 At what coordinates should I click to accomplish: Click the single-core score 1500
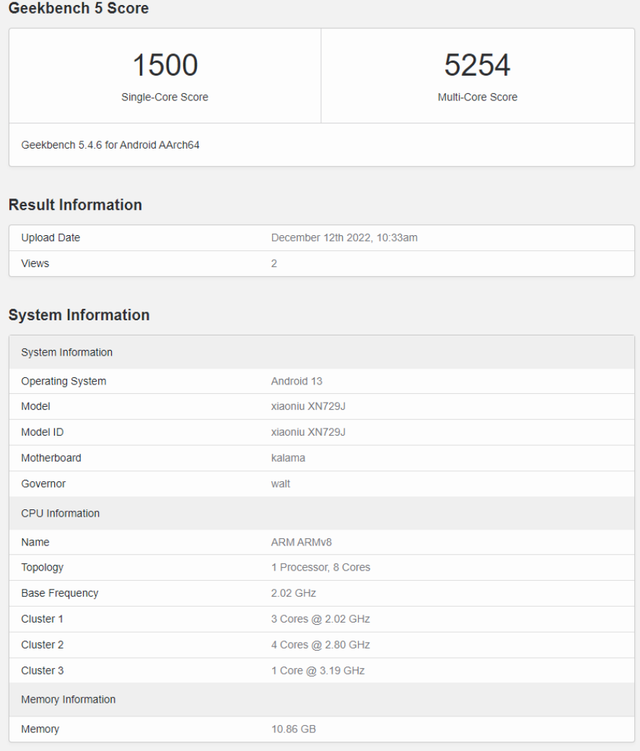[165, 66]
